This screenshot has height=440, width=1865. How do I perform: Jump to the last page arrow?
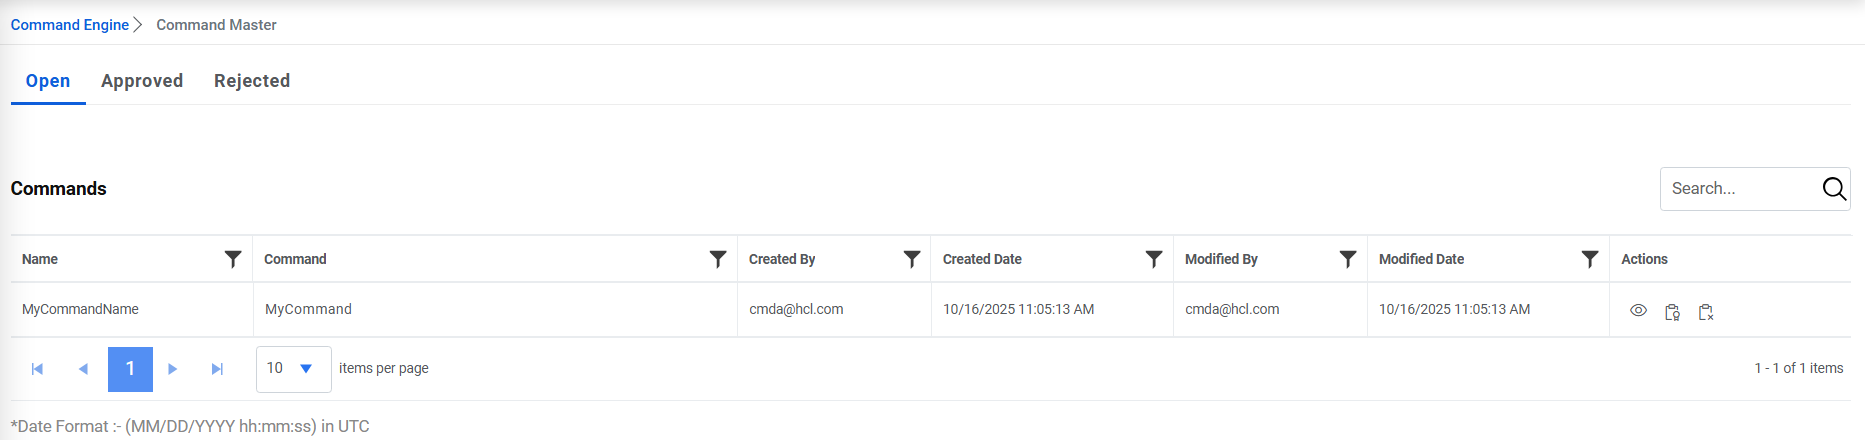point(217,369)
